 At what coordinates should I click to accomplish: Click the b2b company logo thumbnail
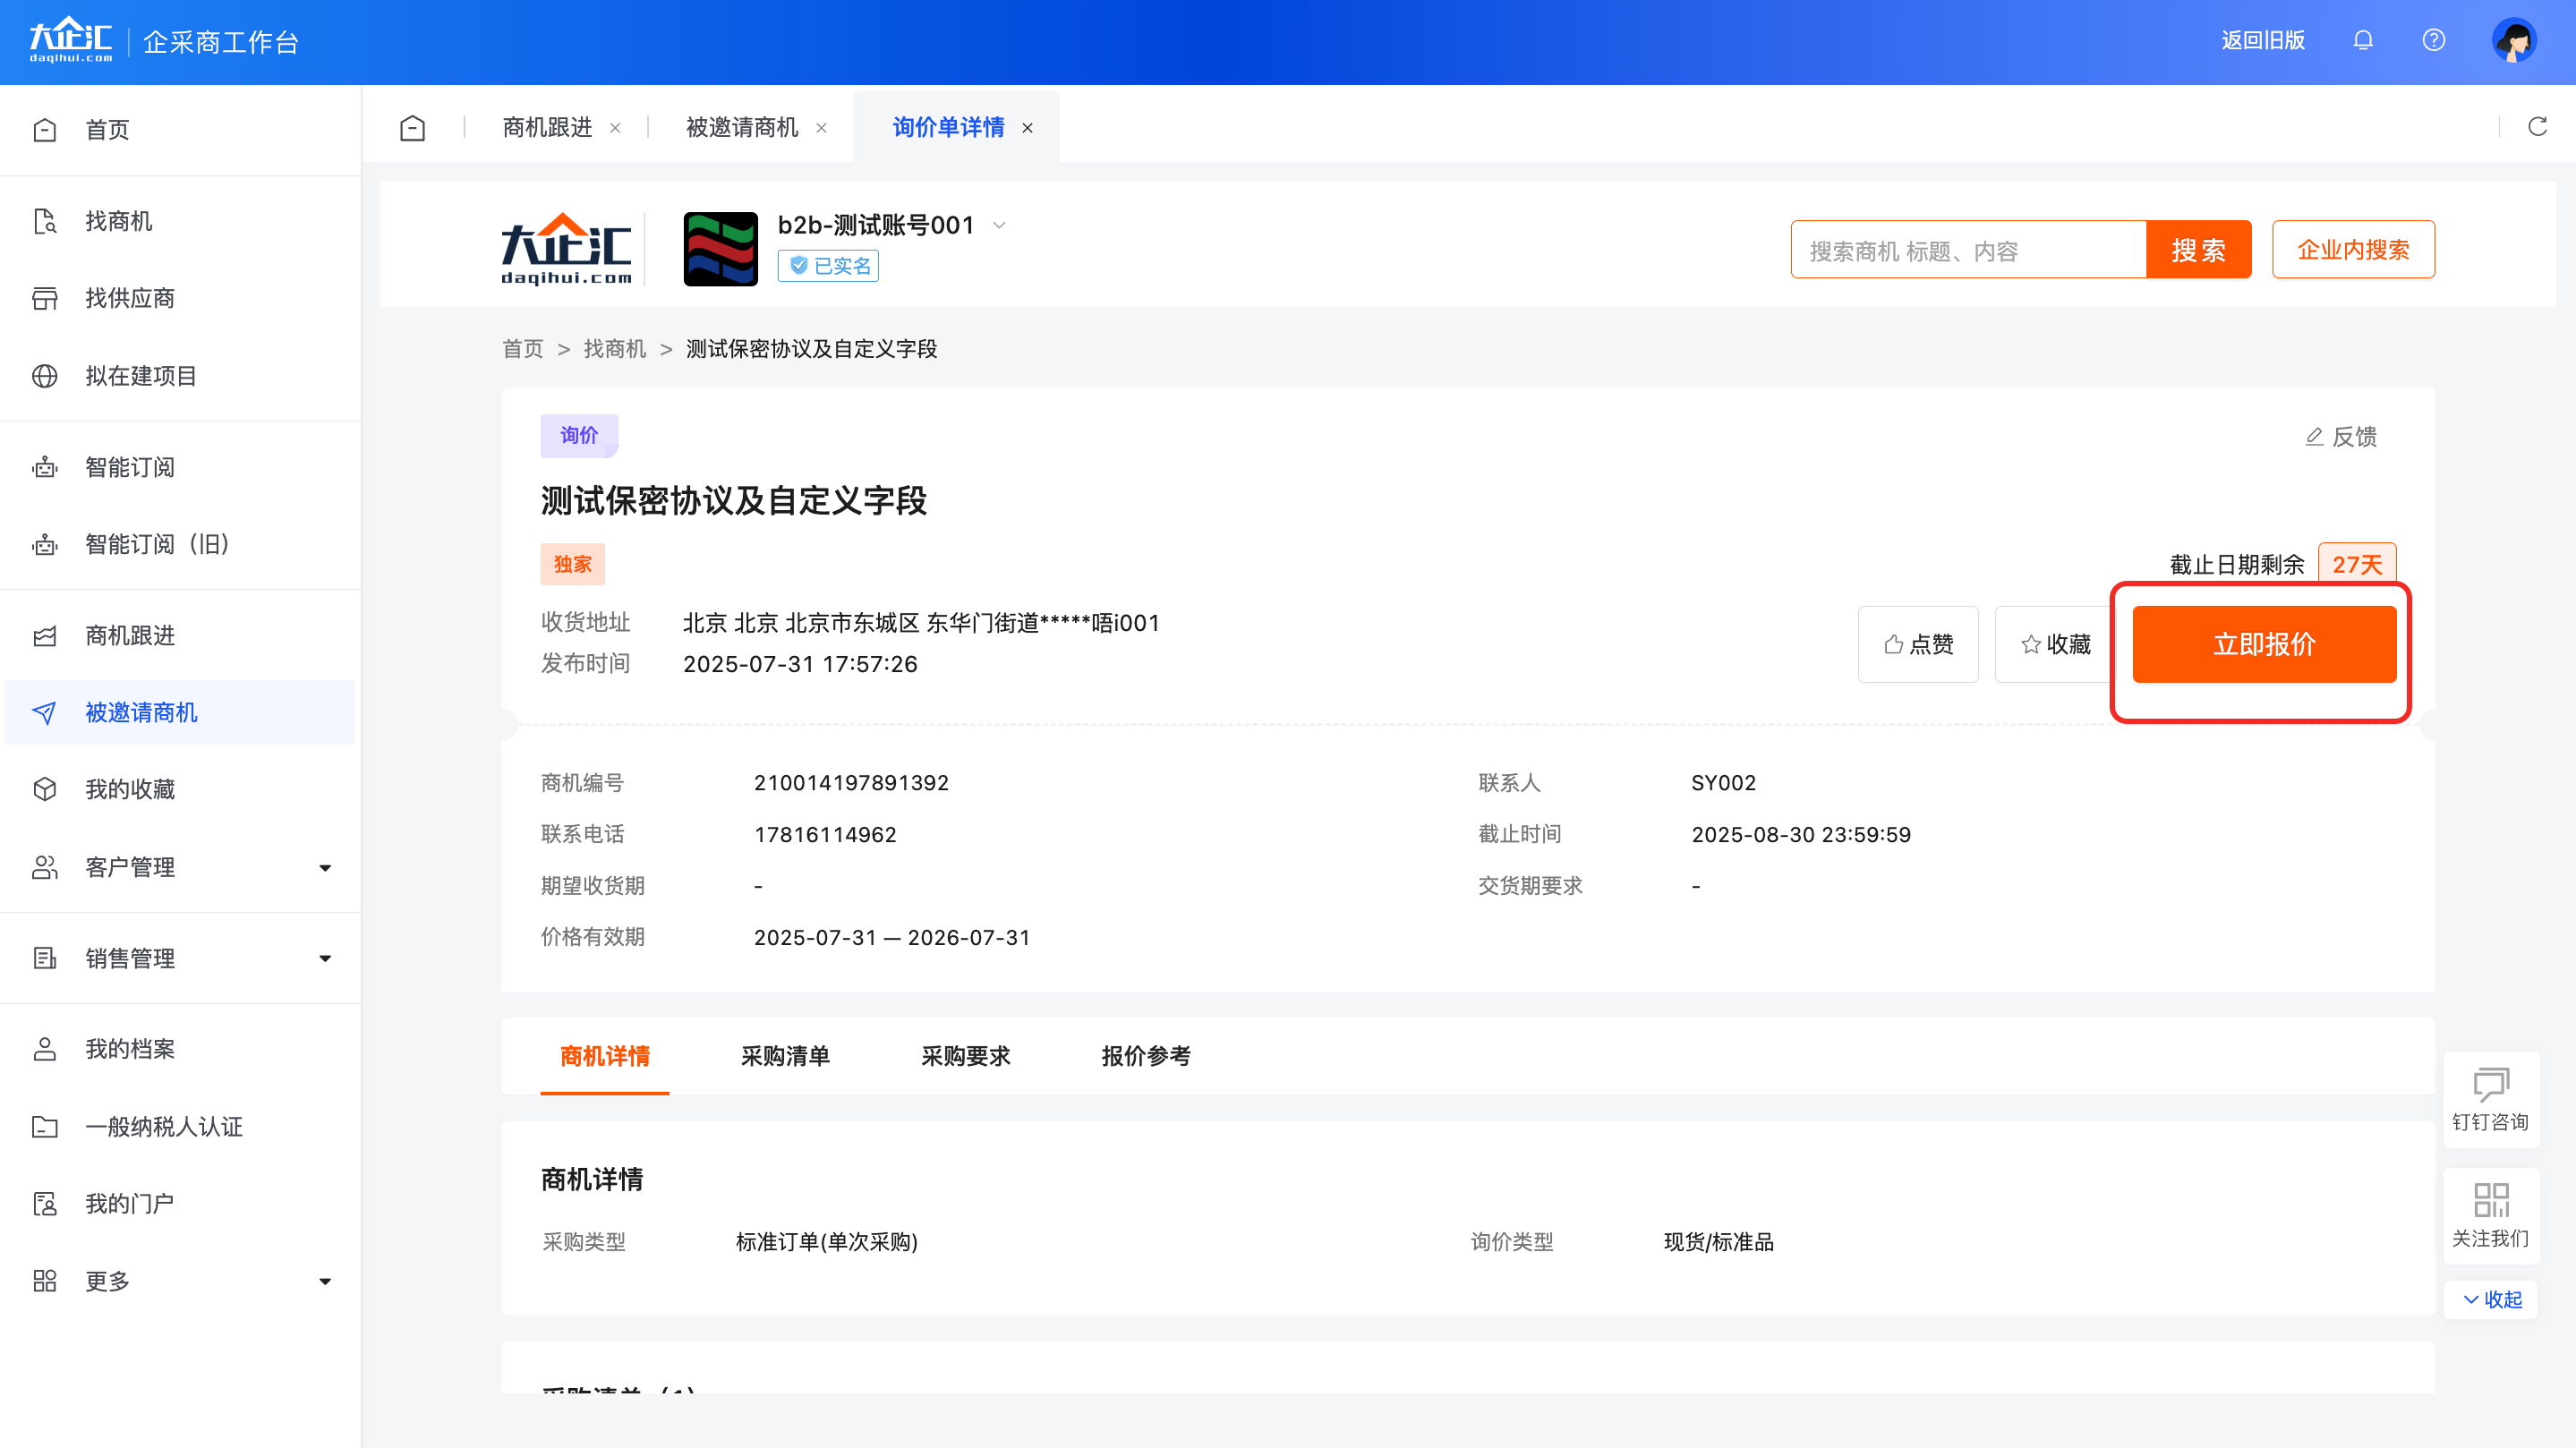point(720,249)
